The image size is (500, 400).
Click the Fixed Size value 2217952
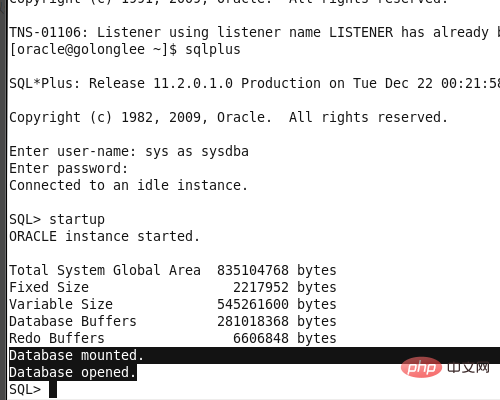click(261, 287)
